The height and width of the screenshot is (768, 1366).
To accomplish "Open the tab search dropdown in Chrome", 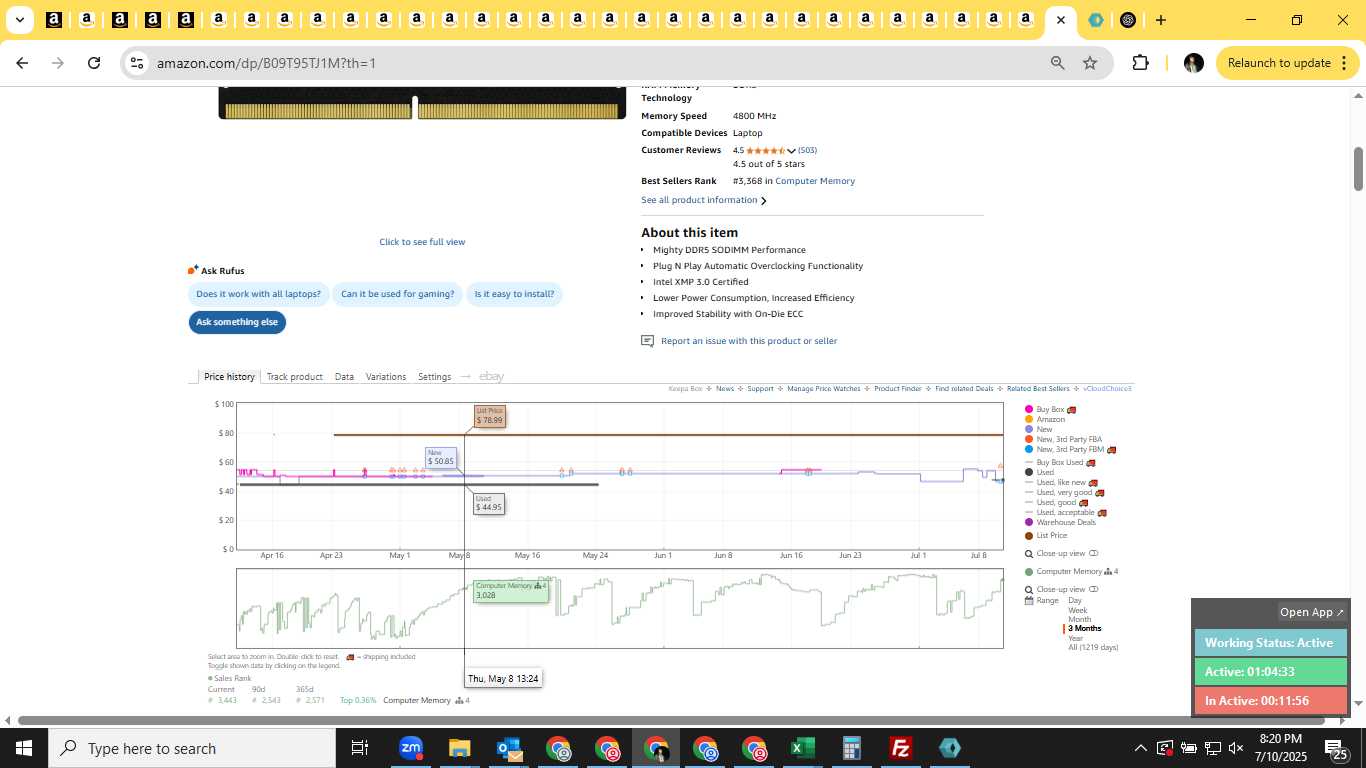I will pos(20,20).
